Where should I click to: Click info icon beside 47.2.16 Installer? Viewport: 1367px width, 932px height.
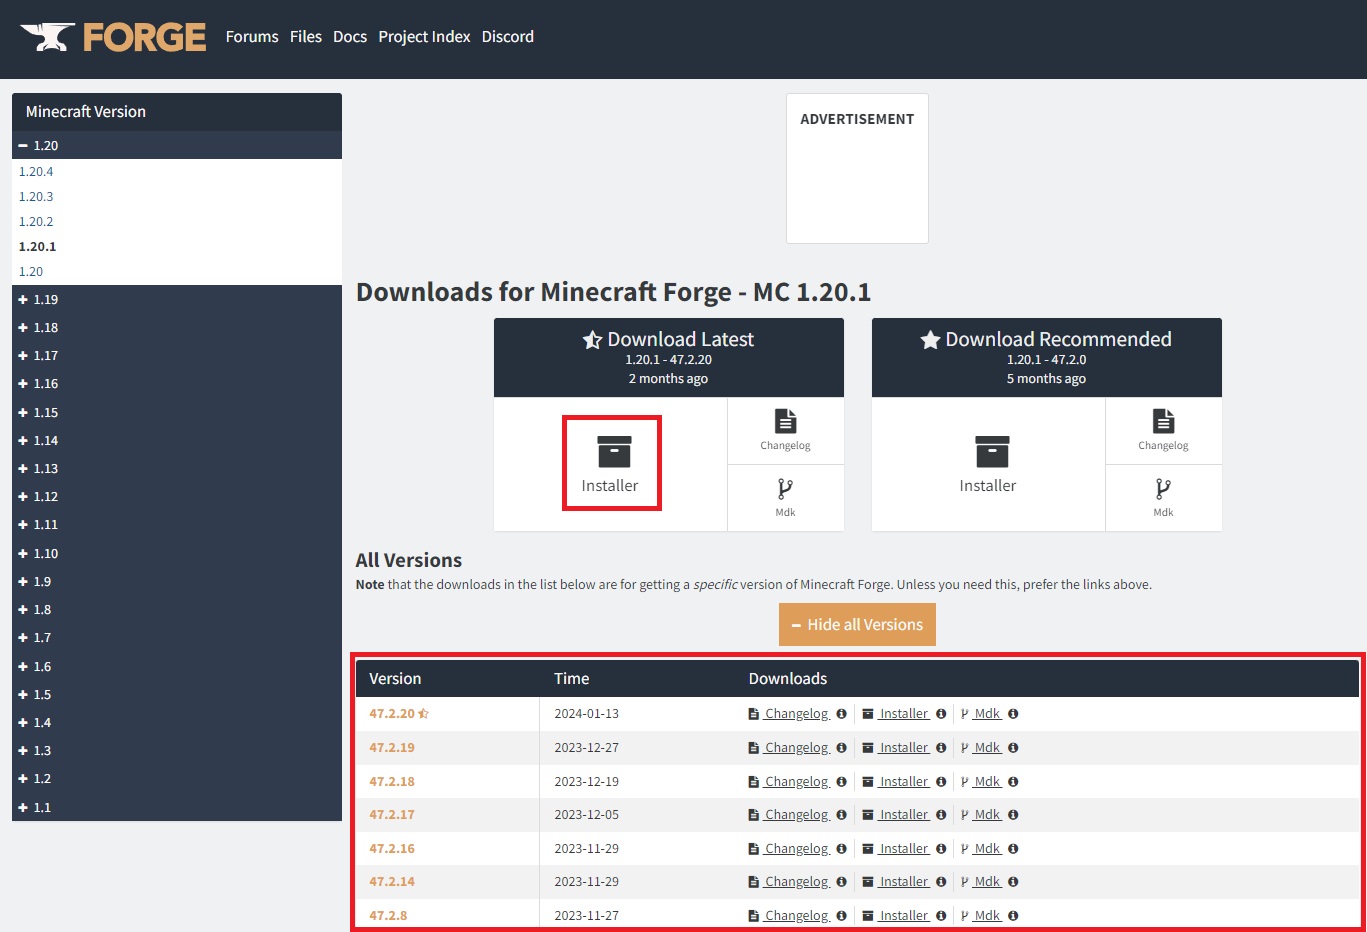click(941, 849)
